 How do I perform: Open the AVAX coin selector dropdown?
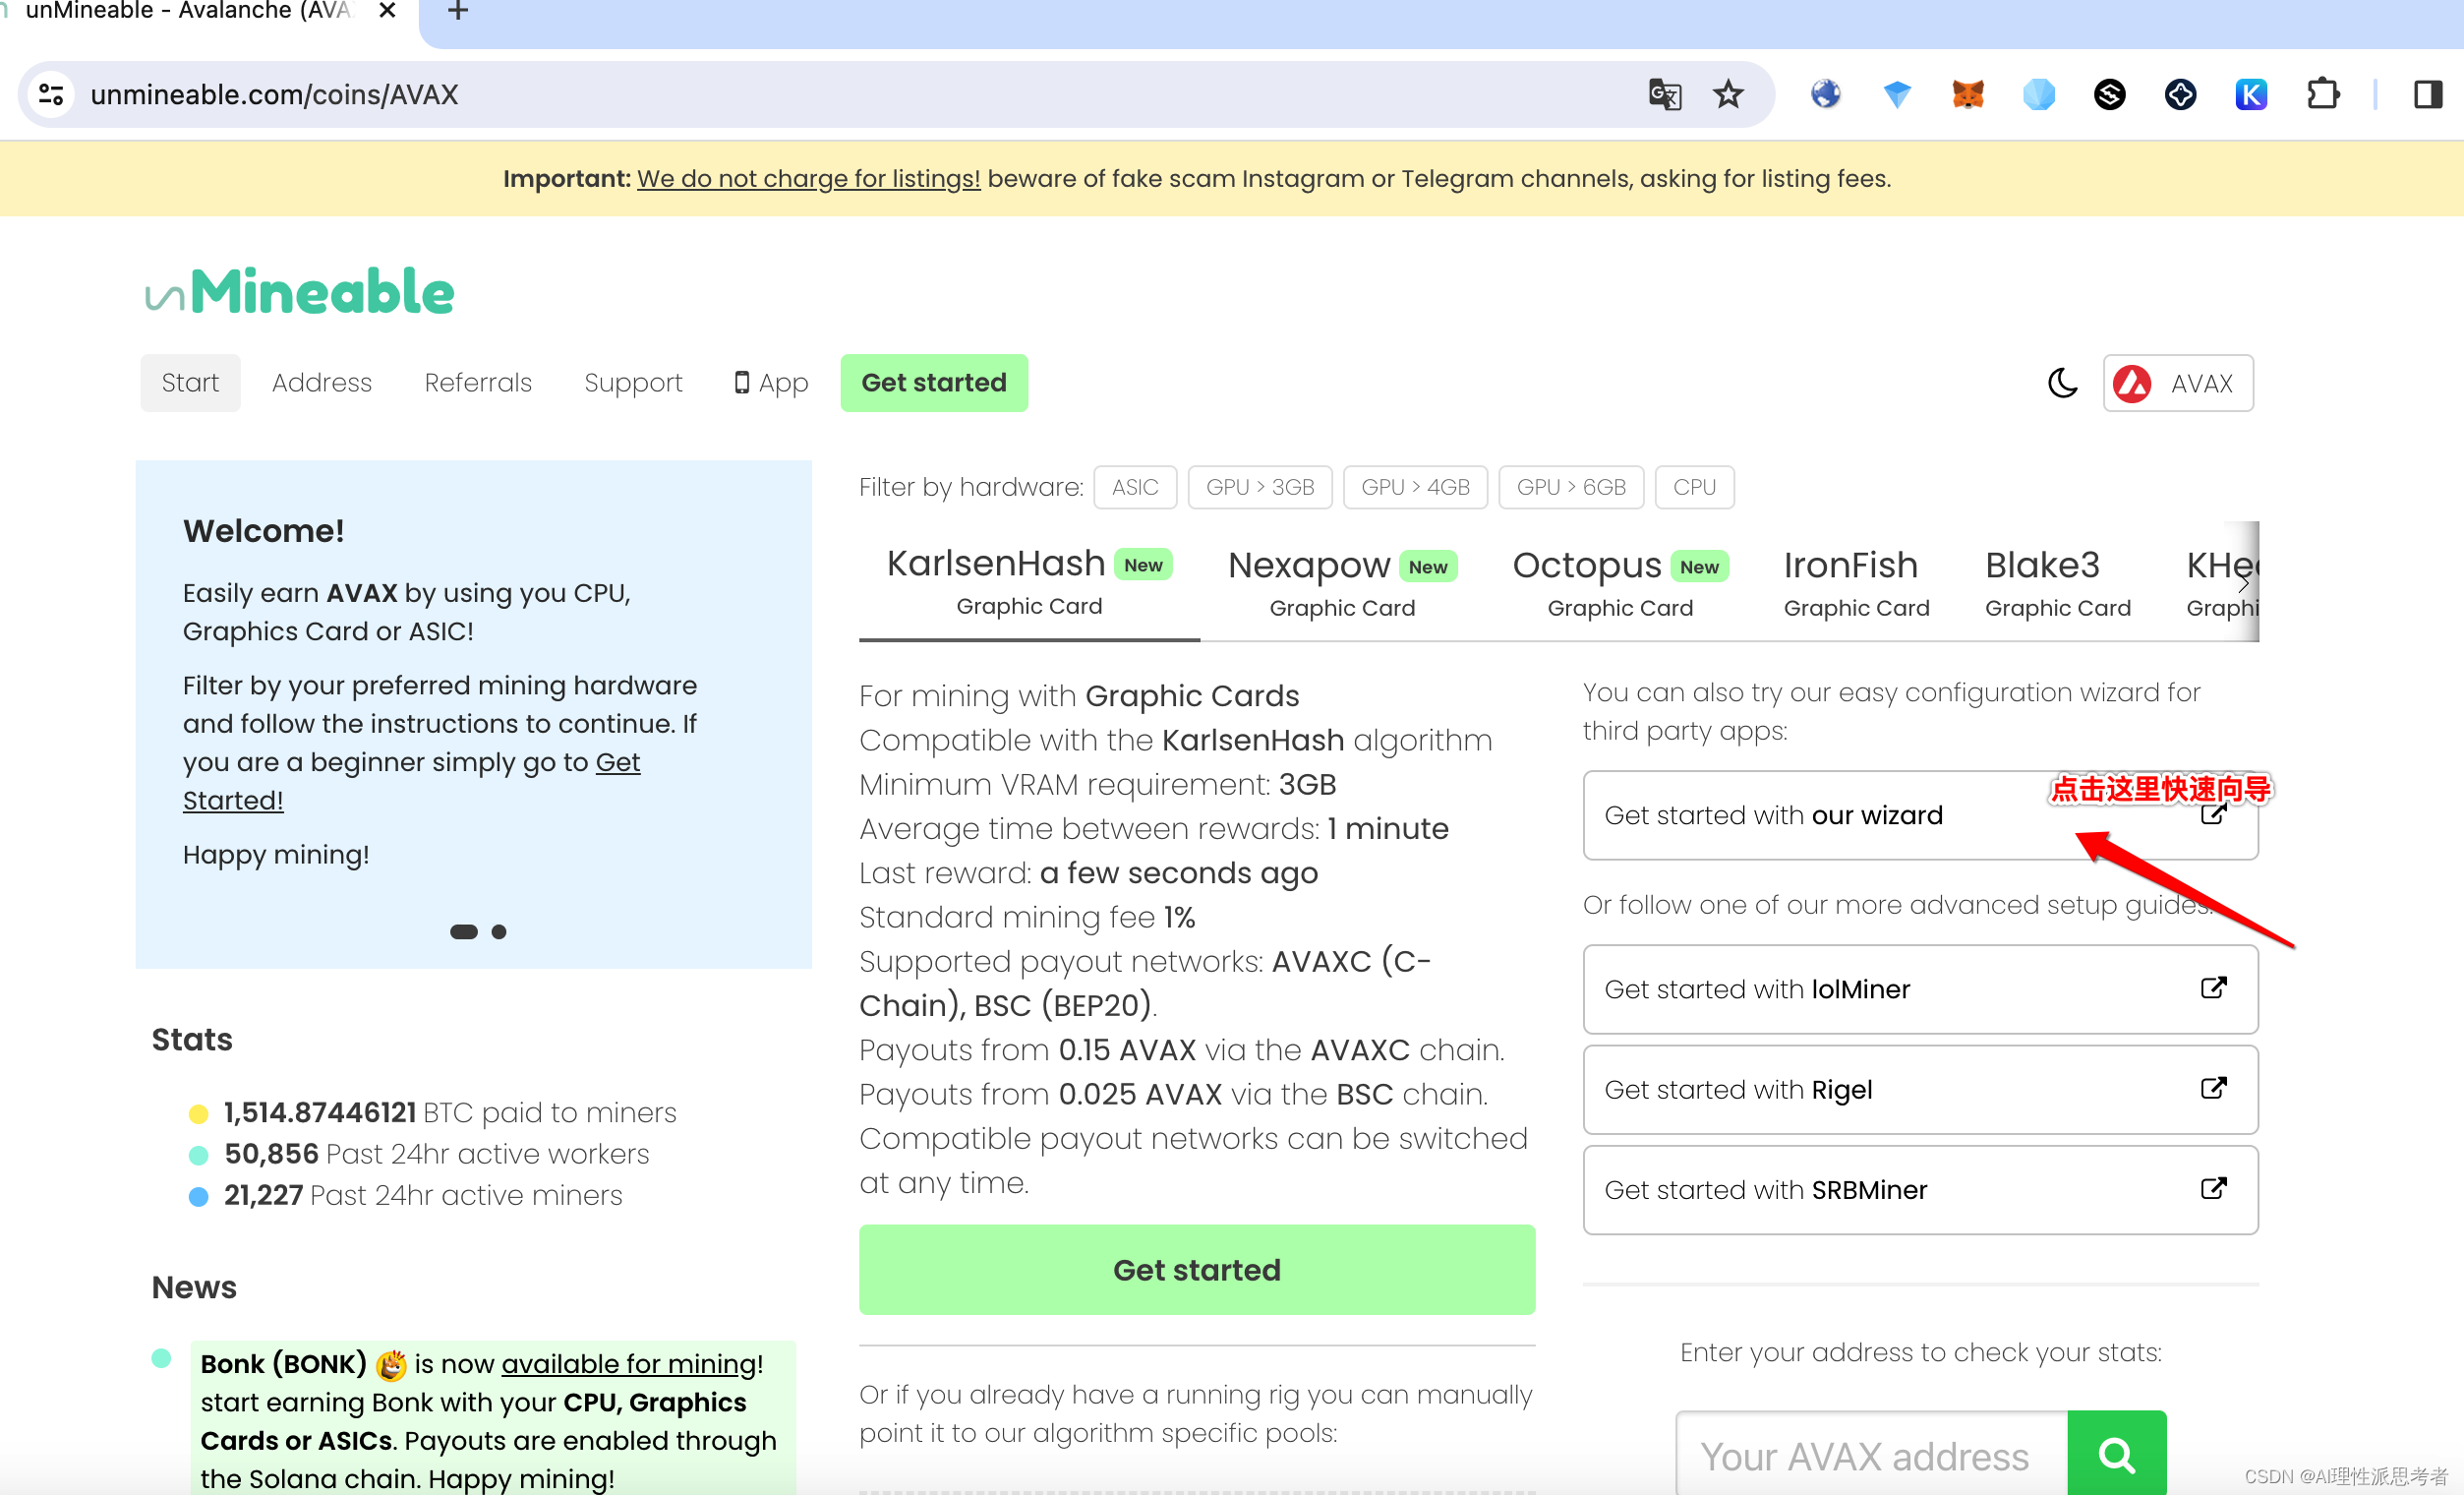click(2177, 383)
